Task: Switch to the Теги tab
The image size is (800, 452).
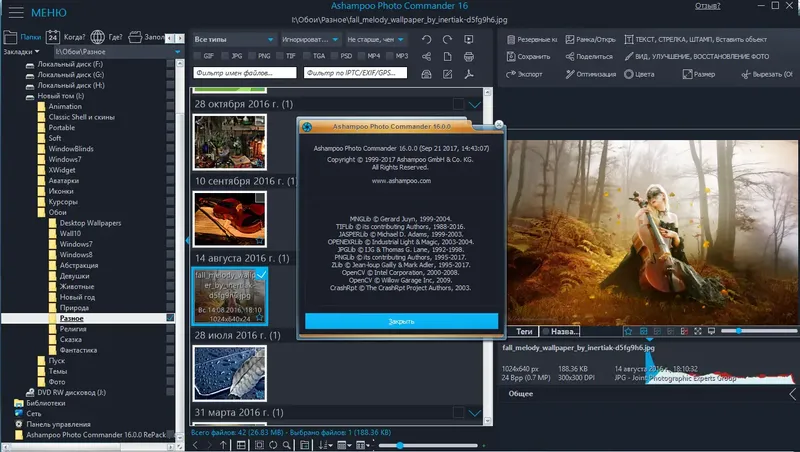Action: [523, 331]
